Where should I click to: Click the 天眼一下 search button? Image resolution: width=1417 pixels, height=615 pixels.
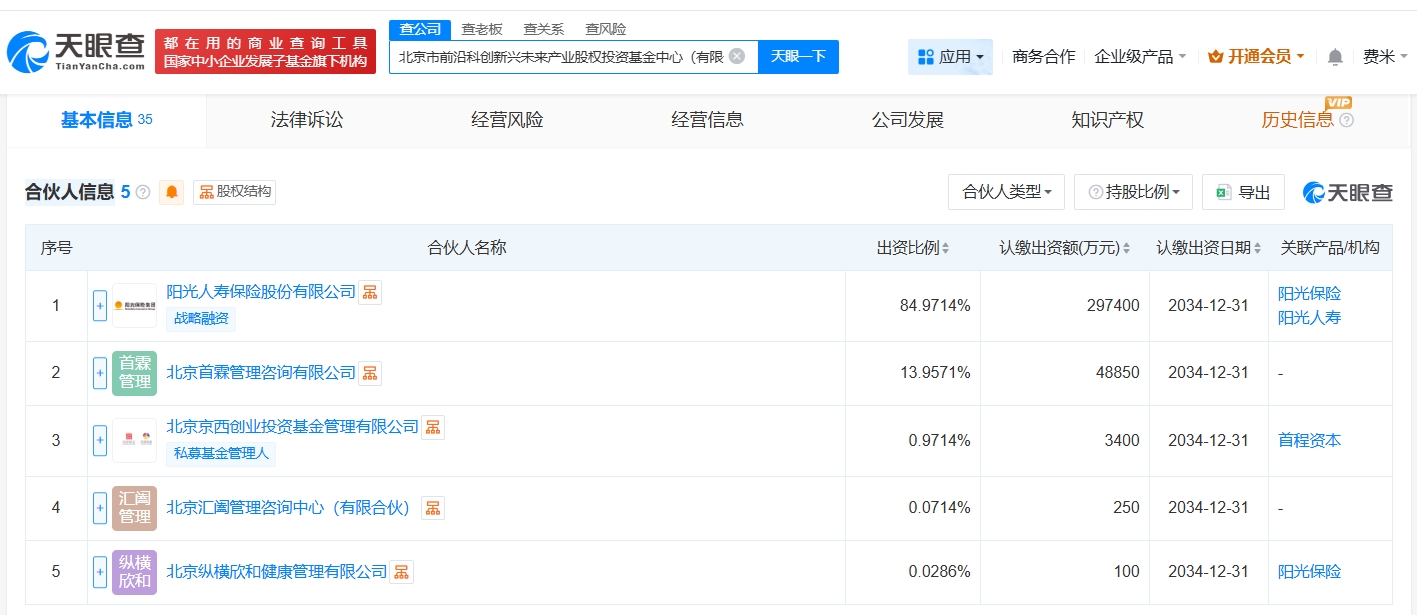click(798, 56)
